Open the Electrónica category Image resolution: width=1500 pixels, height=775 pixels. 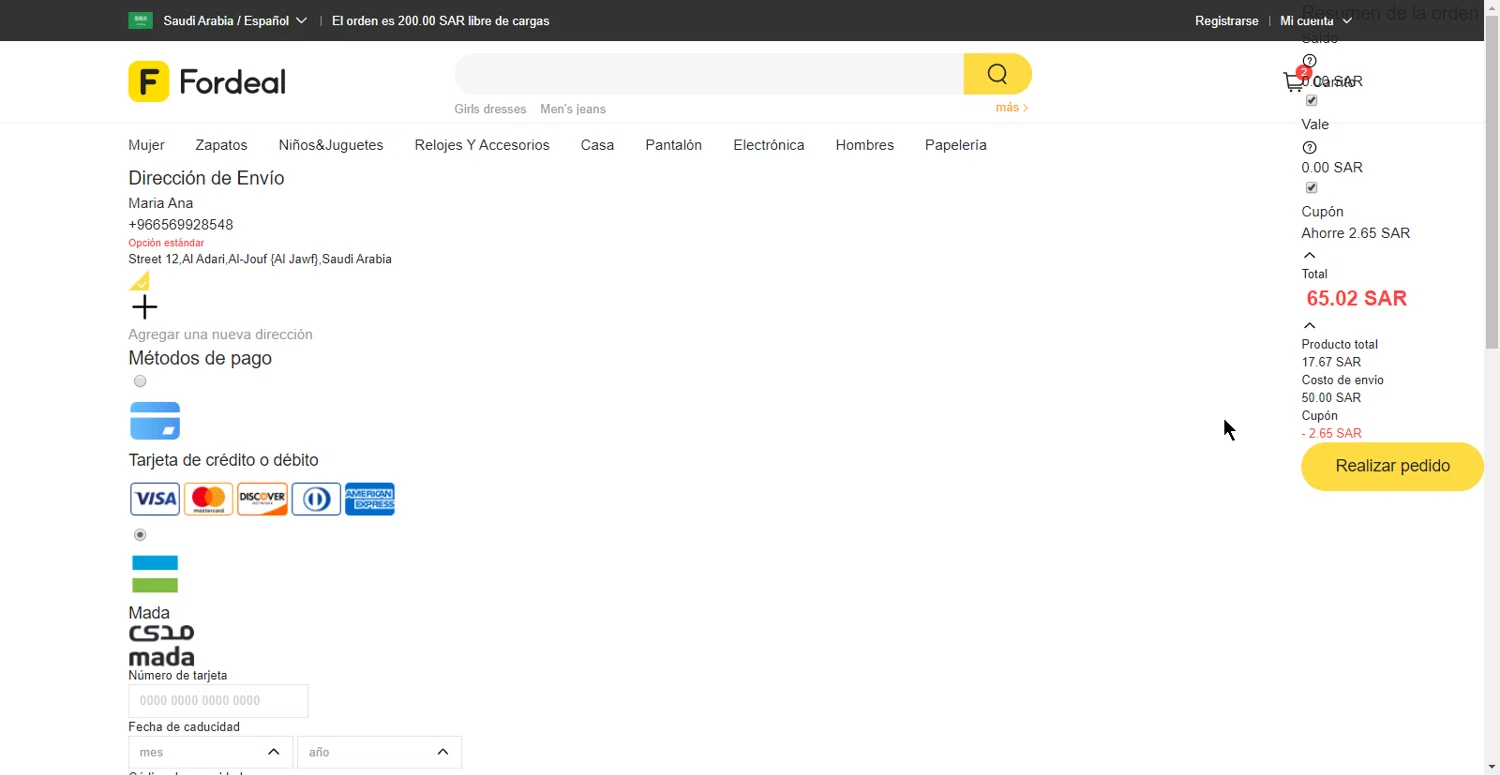[769, 145]
